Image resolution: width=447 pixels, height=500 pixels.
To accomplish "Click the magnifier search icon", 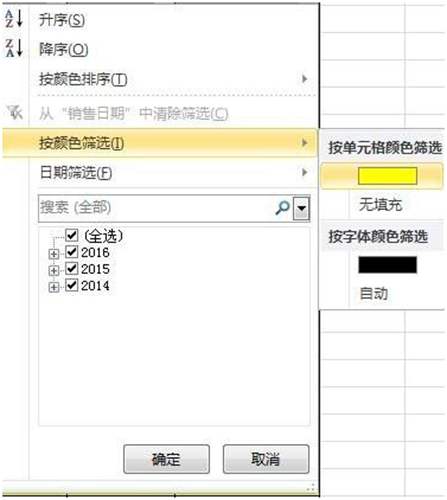I will tap(282, 208).
